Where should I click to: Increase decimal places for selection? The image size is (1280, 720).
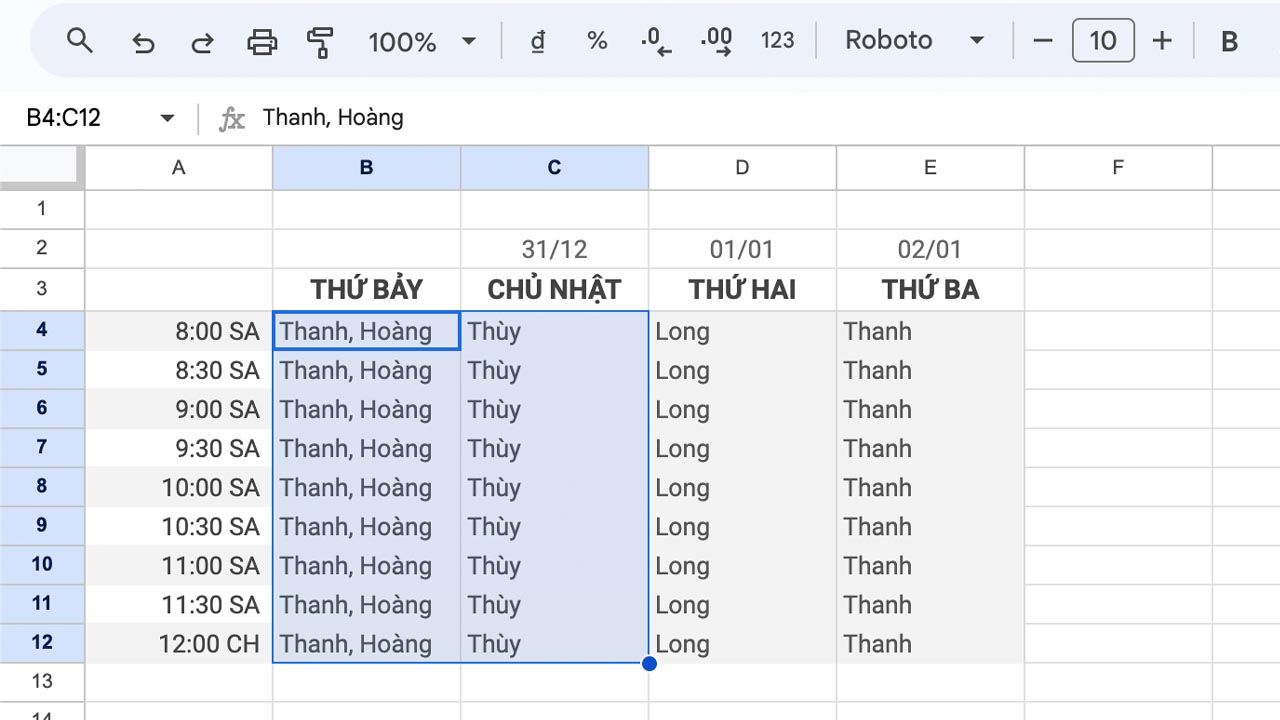715,41
